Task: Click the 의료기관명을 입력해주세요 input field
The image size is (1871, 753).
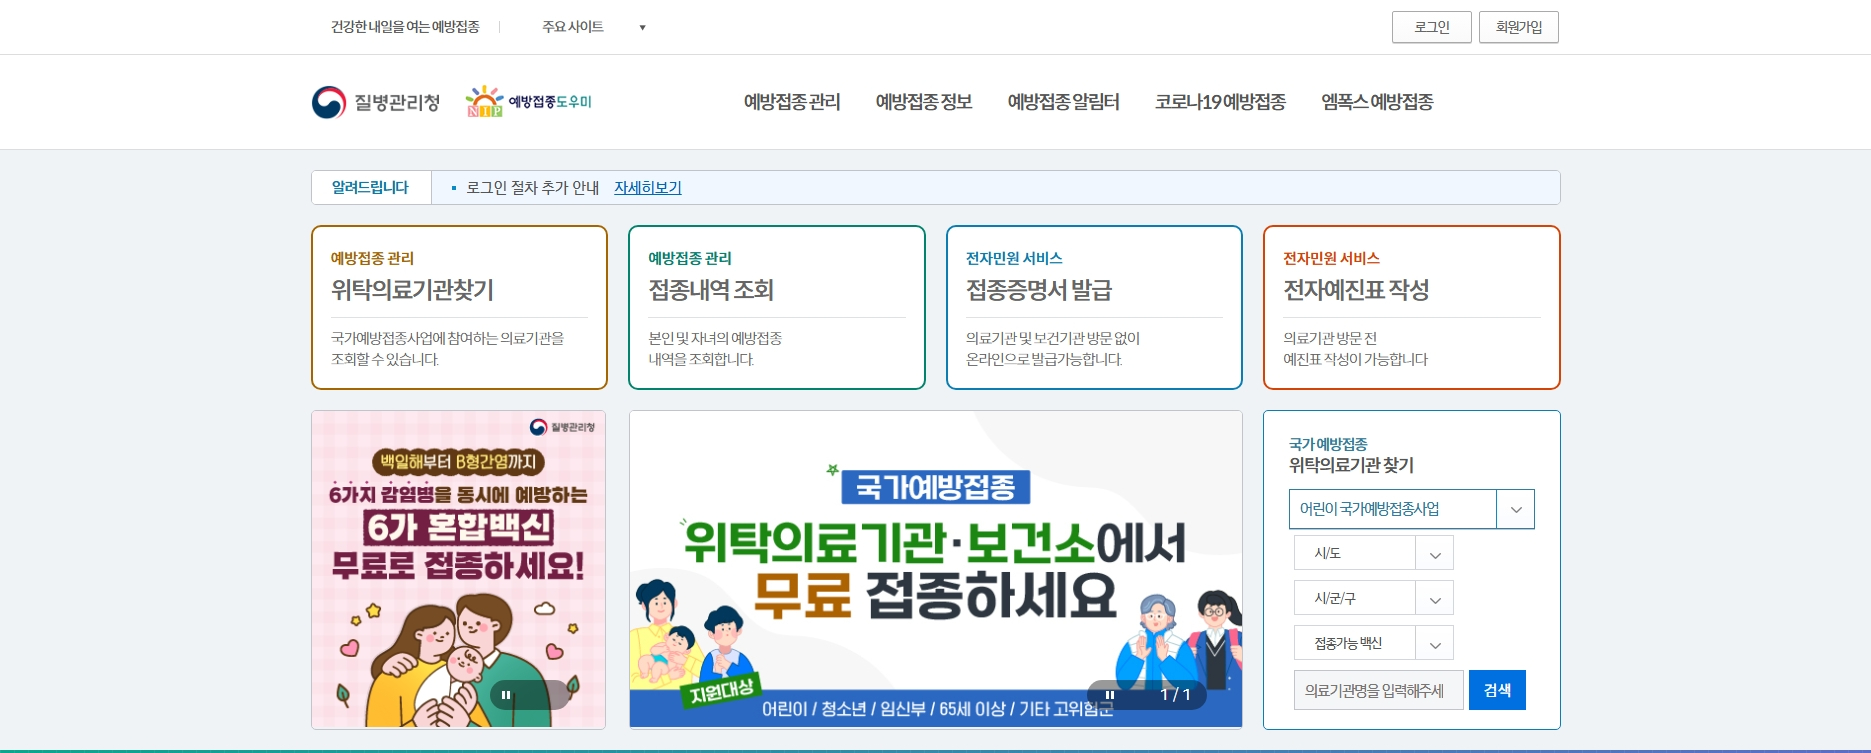Action: point(1379,690)
